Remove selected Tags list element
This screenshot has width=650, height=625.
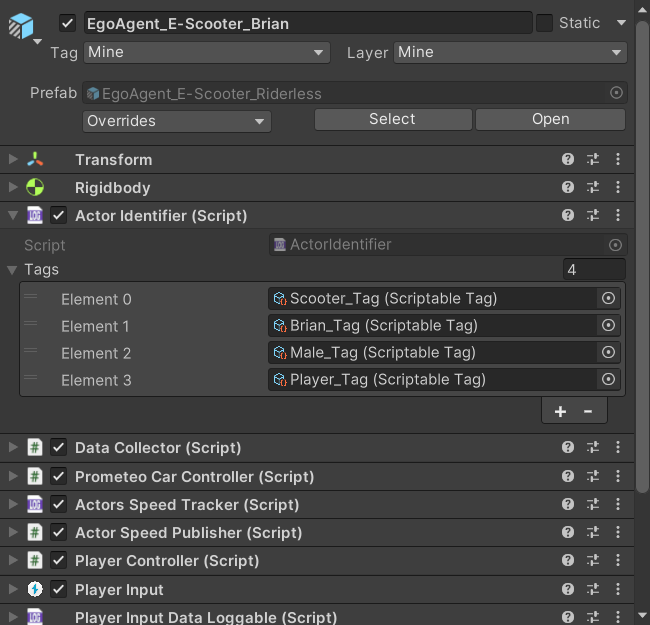(x=588, y=412)
